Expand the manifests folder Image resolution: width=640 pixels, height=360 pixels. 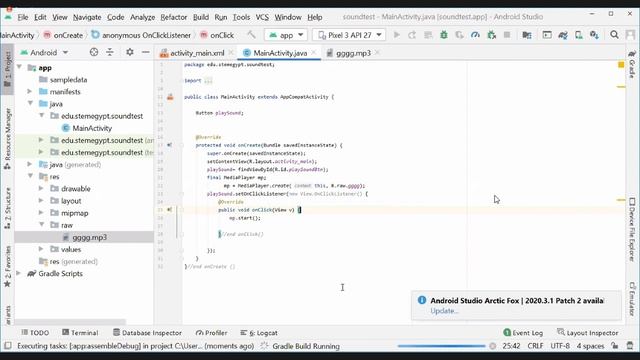30,91
